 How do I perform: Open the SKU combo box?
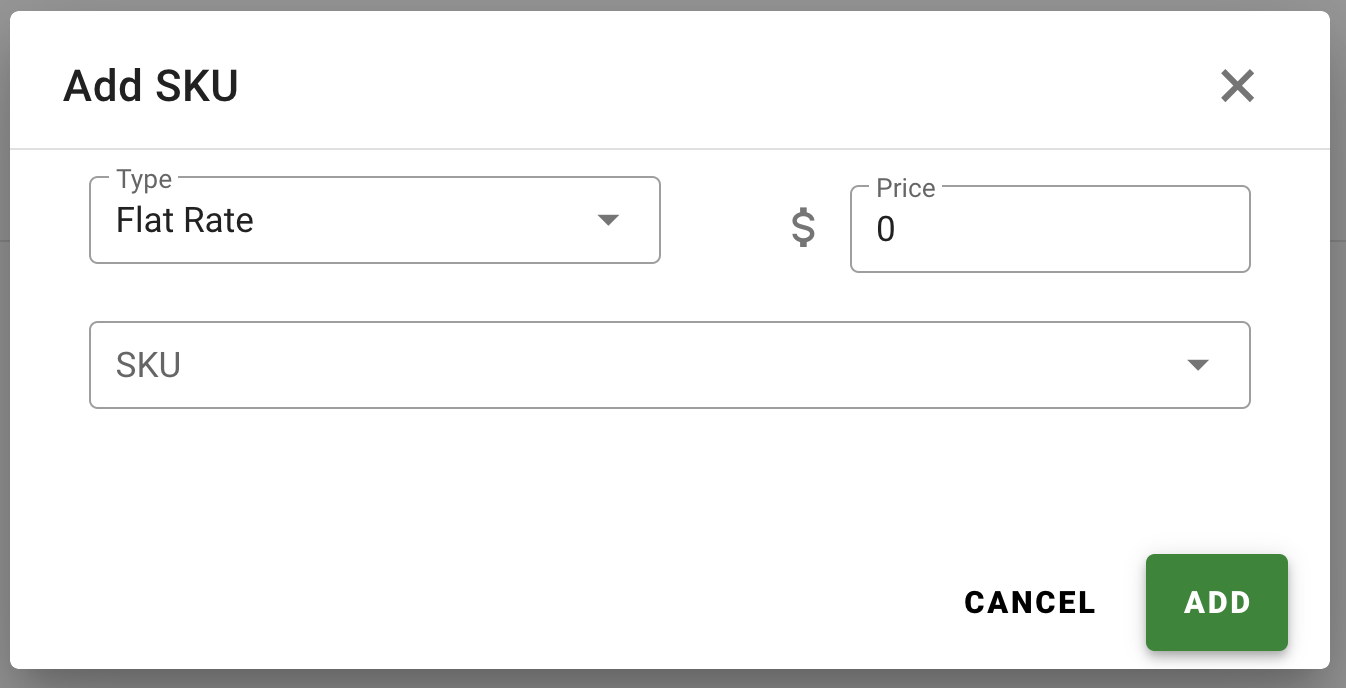(x=670, y=365)
